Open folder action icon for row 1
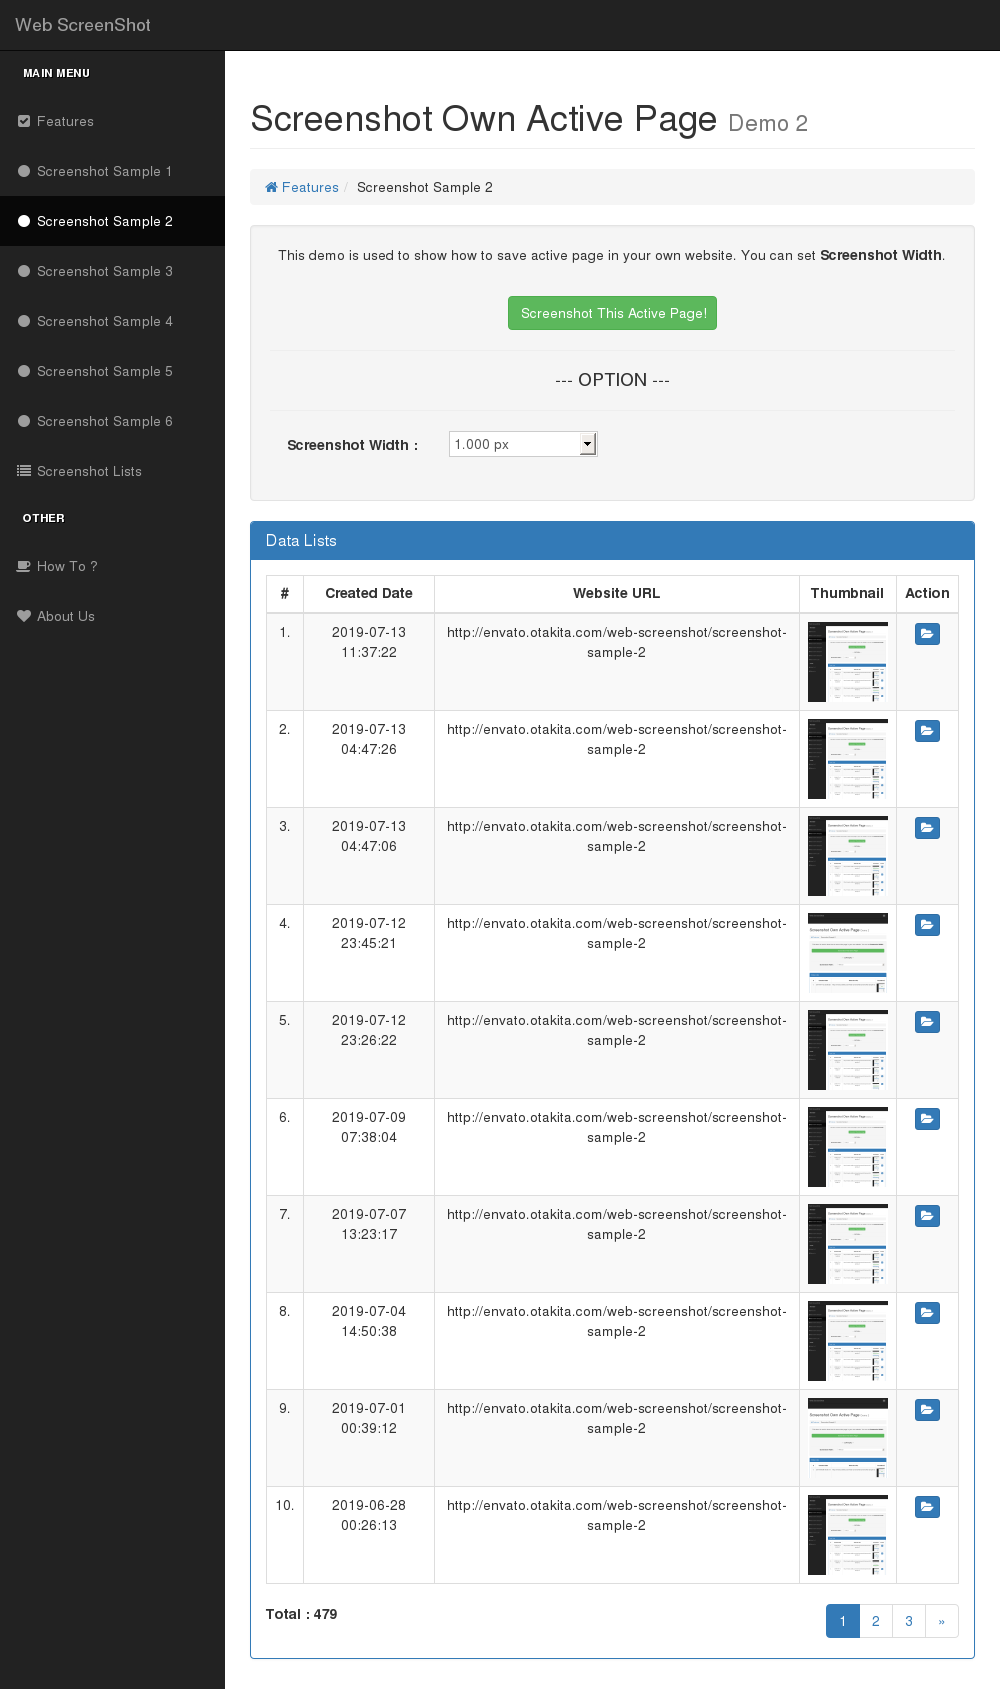1000x1689 pixels. tap(927, 634)
